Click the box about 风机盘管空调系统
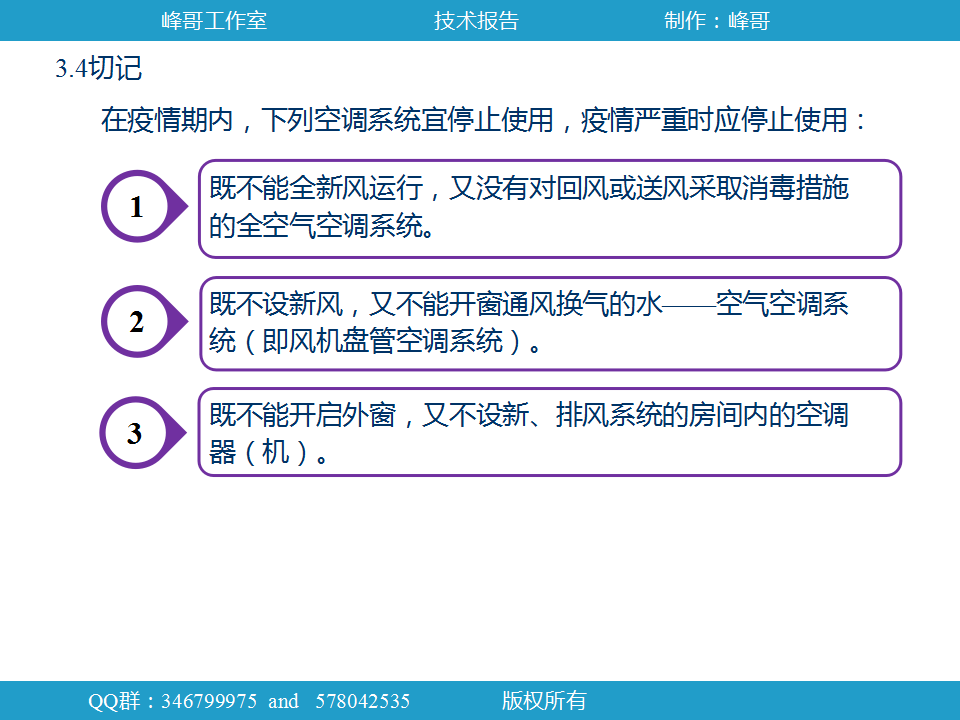 (550, 324)
